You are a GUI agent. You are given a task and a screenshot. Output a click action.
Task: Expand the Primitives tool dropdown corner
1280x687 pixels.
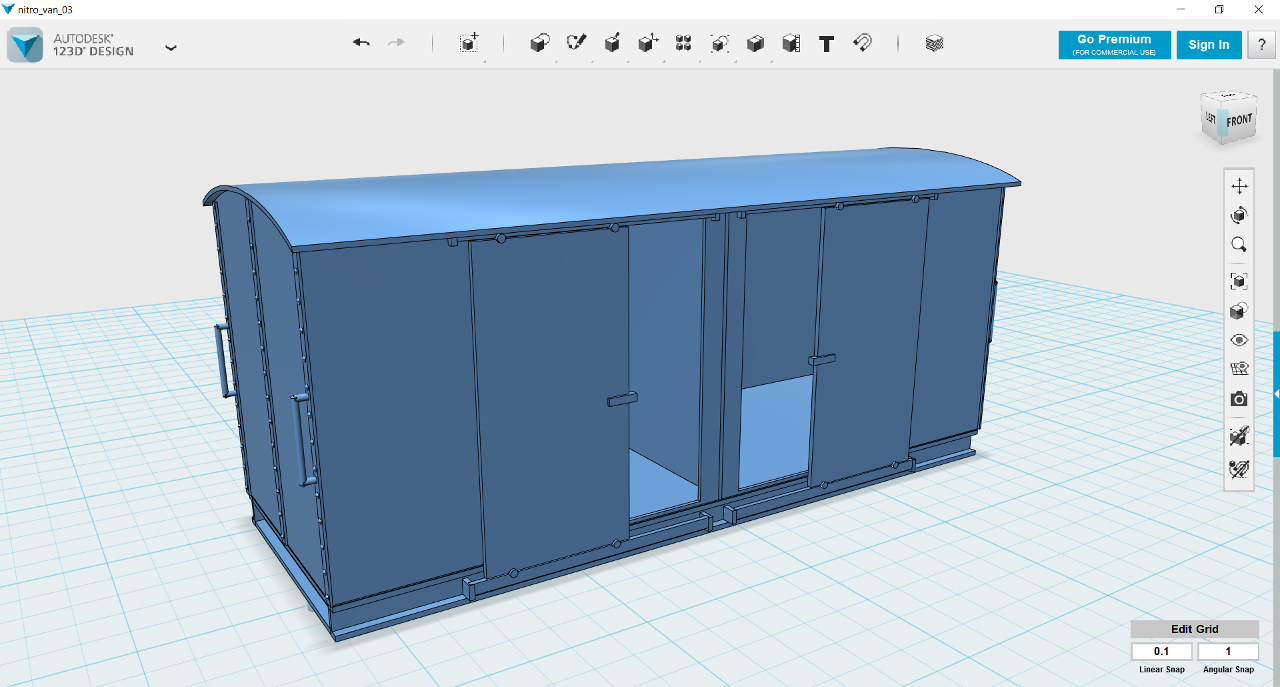(x=555, y=60)
